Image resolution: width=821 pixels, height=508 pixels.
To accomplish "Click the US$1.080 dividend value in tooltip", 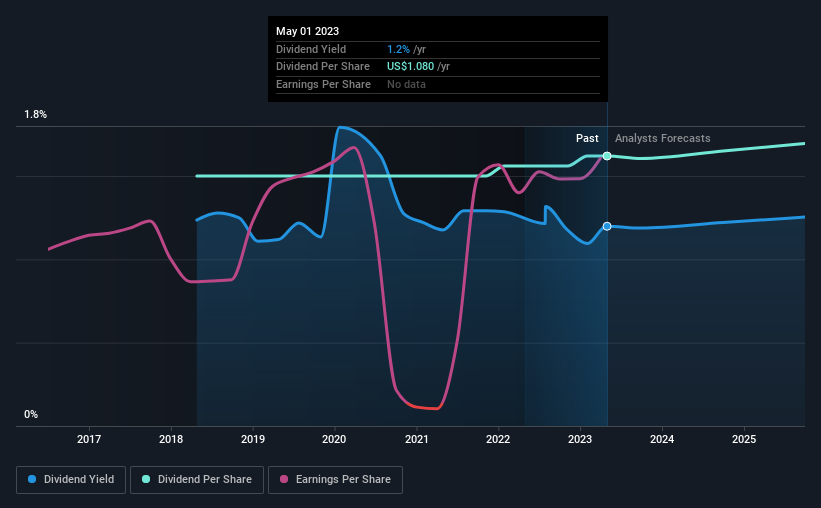I will [x=410, y=67].
